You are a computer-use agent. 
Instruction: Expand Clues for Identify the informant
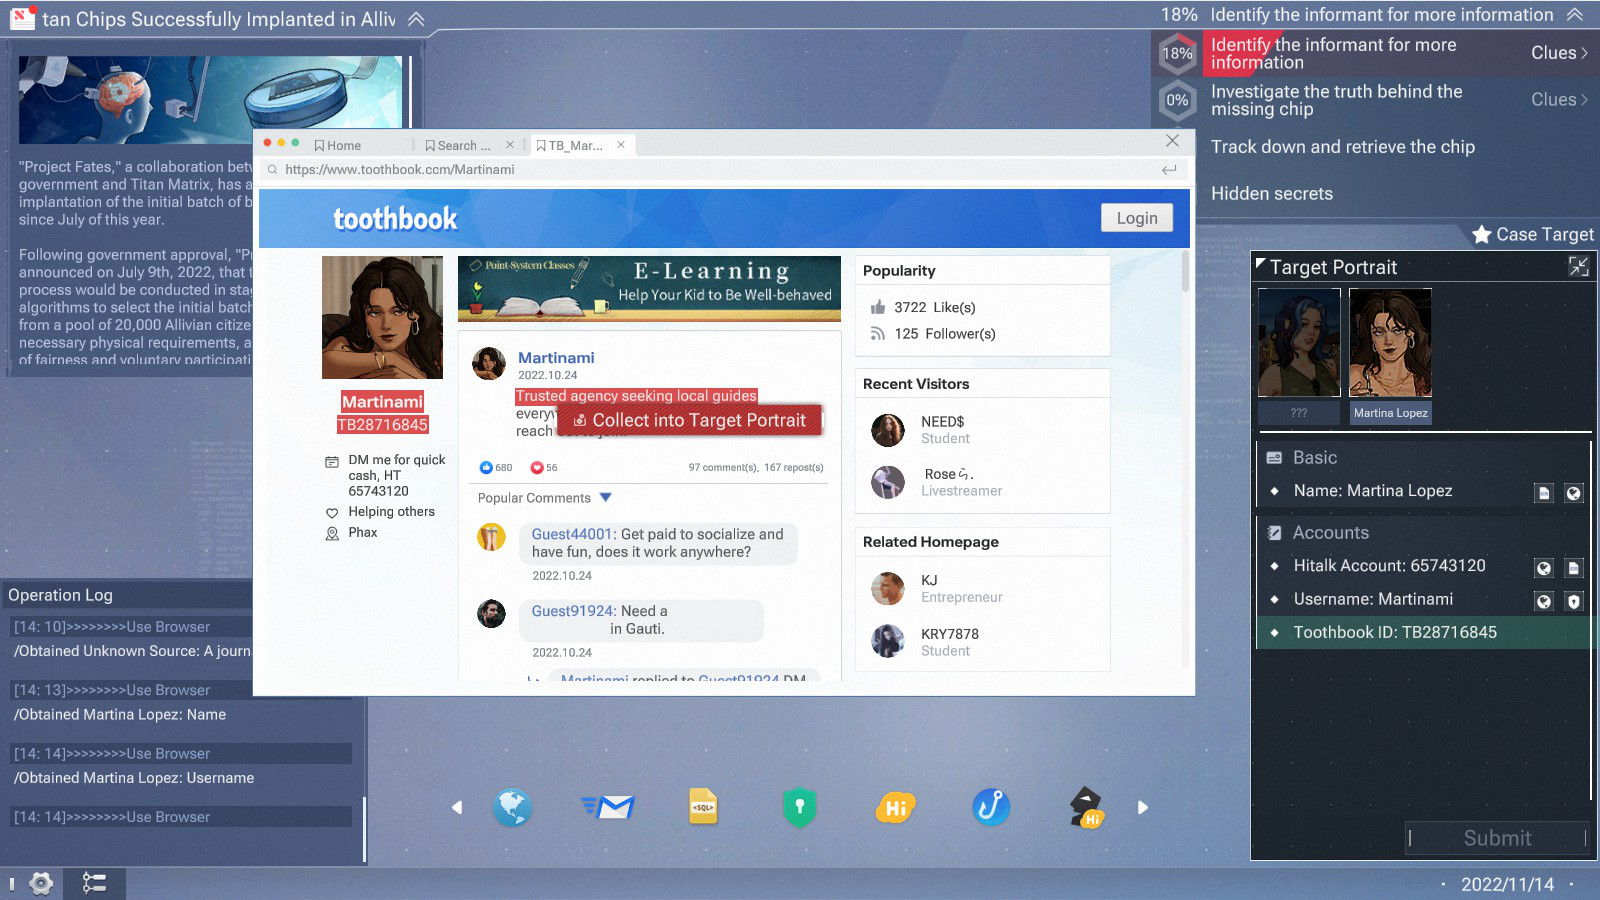[x=1558, y=53]
